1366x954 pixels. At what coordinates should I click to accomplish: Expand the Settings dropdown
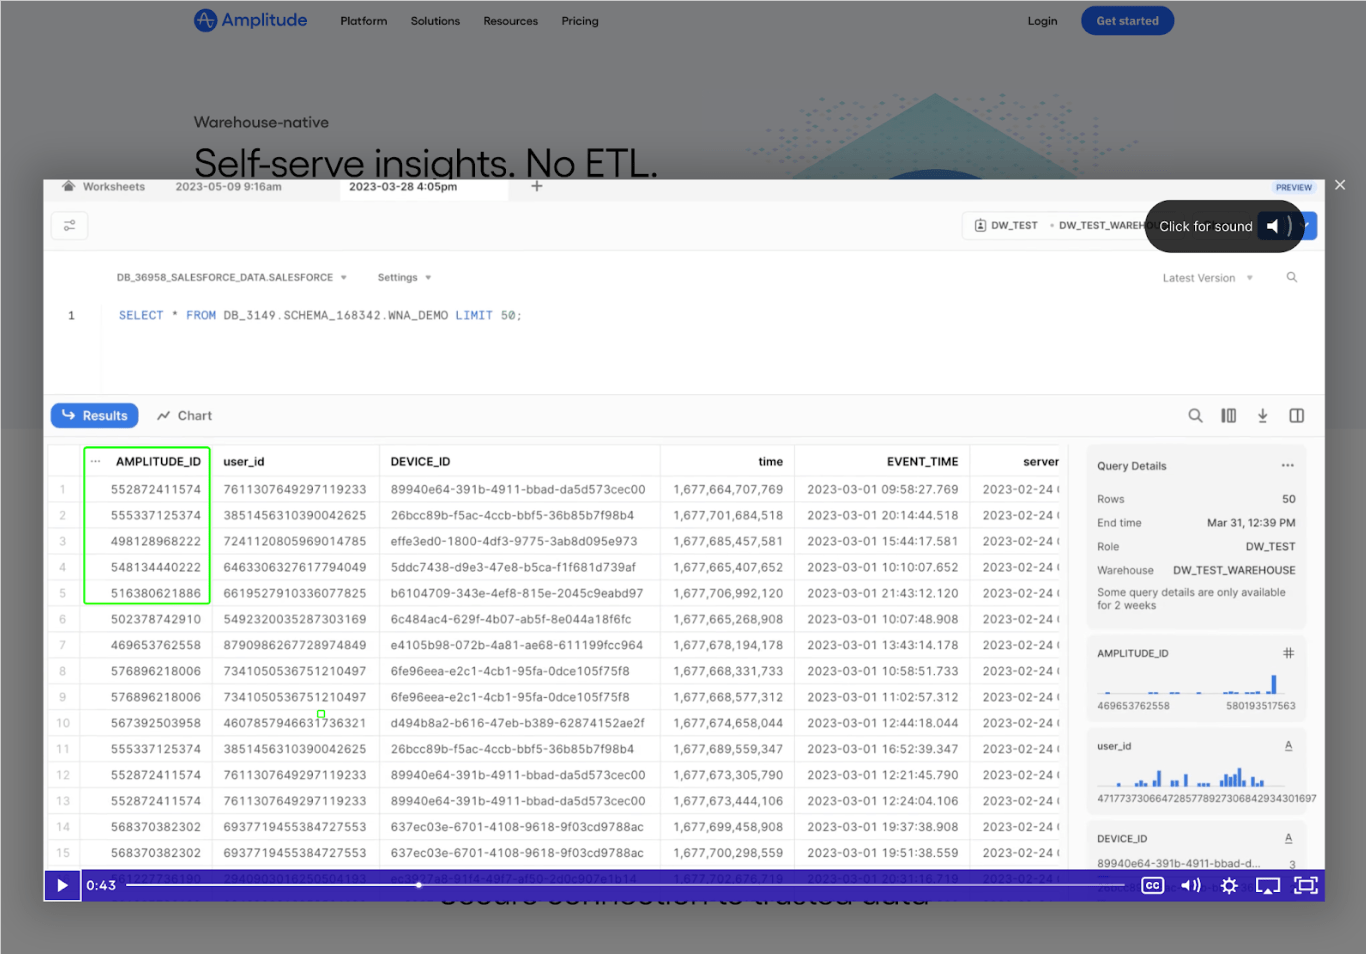404,278
